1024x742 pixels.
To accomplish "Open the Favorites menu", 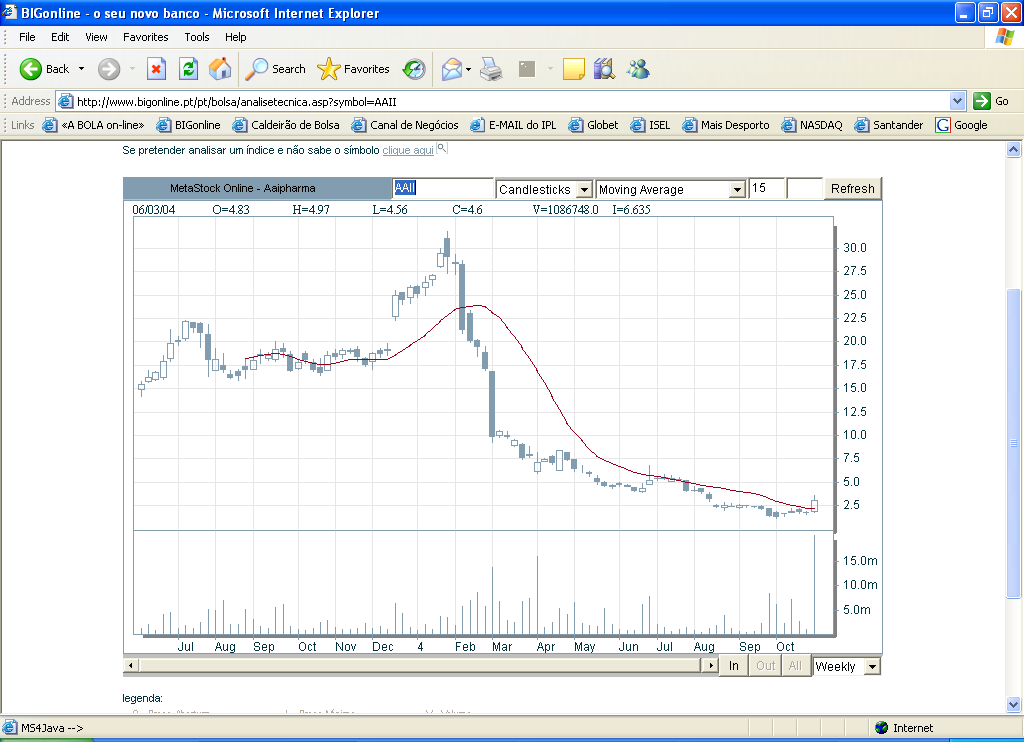I will pos(145,37).
